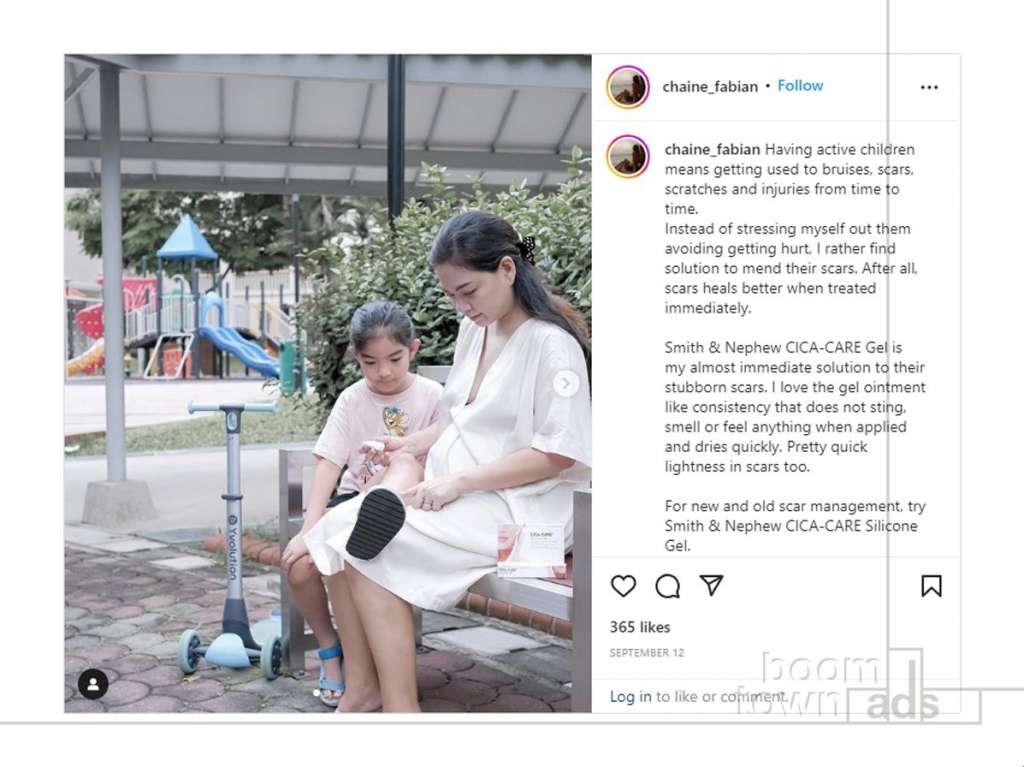The image size is (1024, 767).
Task: Click the mother and daughter photo
Action: (x=328, y=383)
